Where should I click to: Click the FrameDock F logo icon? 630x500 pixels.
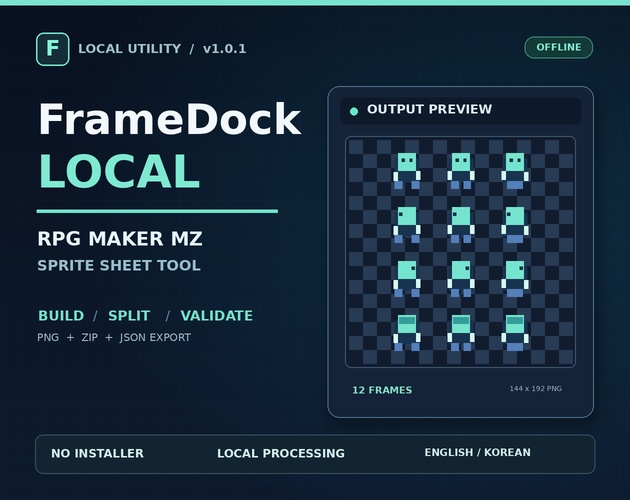click(53, 49)
